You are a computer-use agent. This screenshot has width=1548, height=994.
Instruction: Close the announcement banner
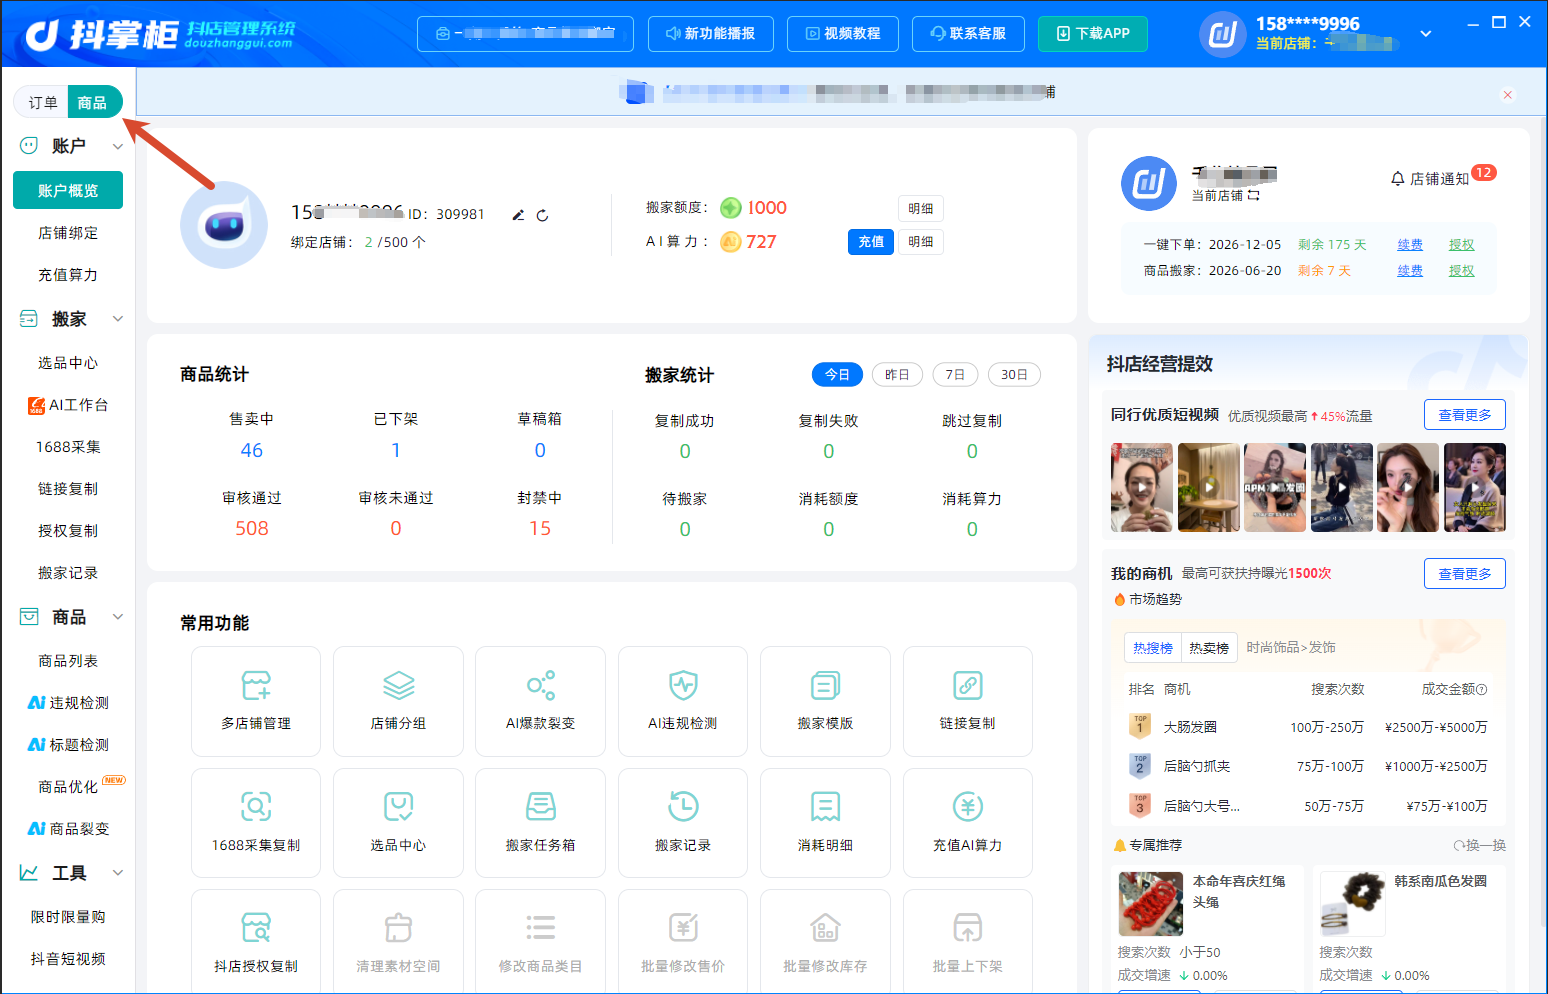[x=1508, y=95]
